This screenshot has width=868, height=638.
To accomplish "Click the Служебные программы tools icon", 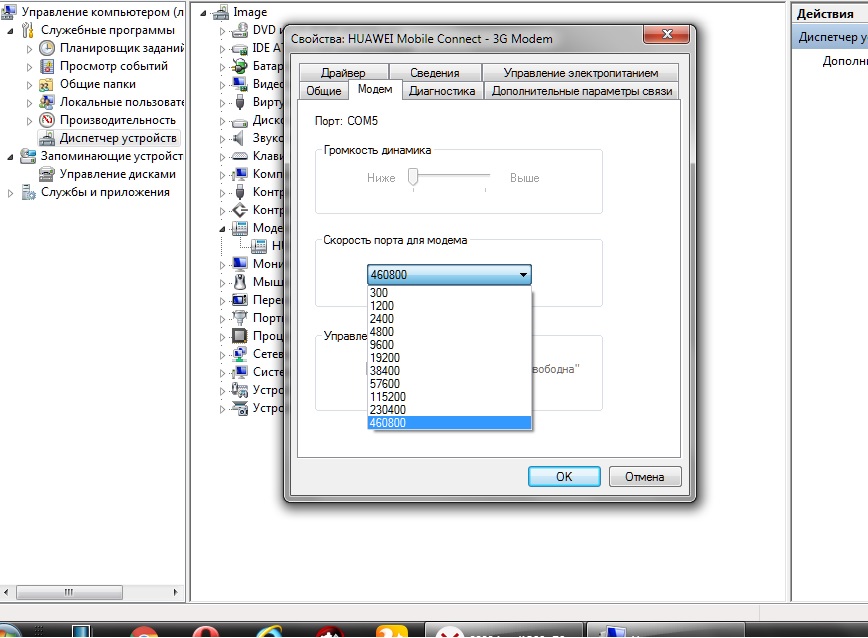I will coord(28,30).
